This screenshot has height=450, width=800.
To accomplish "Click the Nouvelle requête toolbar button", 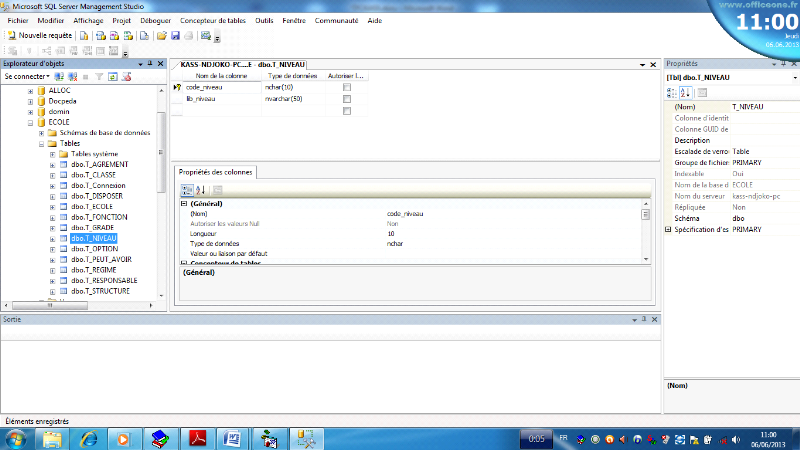I will click(39, 35).
